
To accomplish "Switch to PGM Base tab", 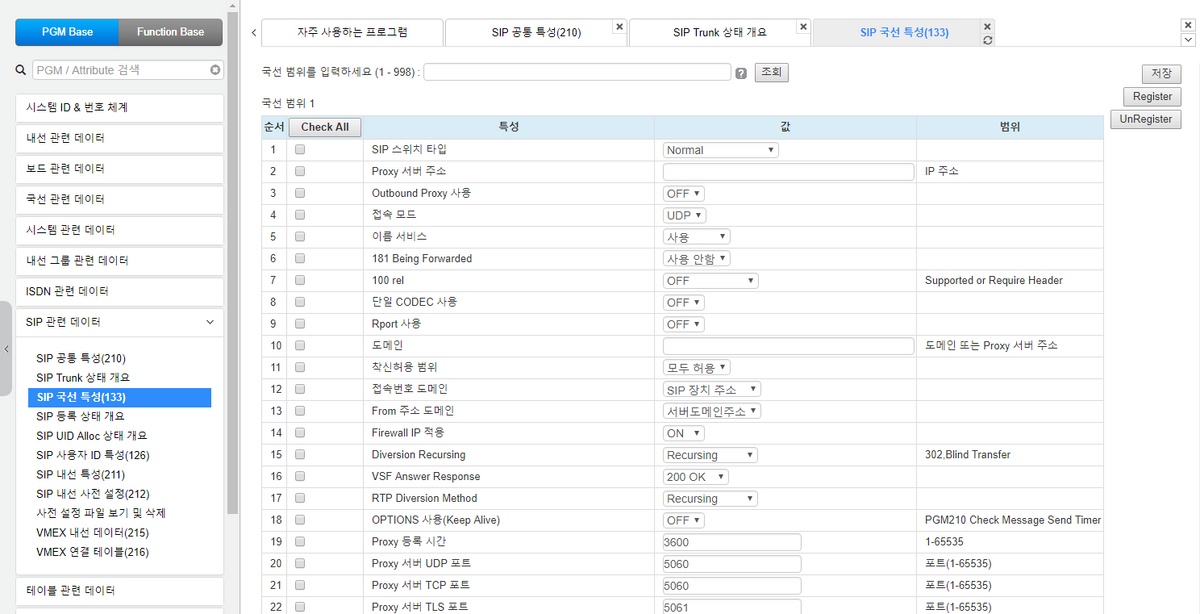I will pos(67,32).
